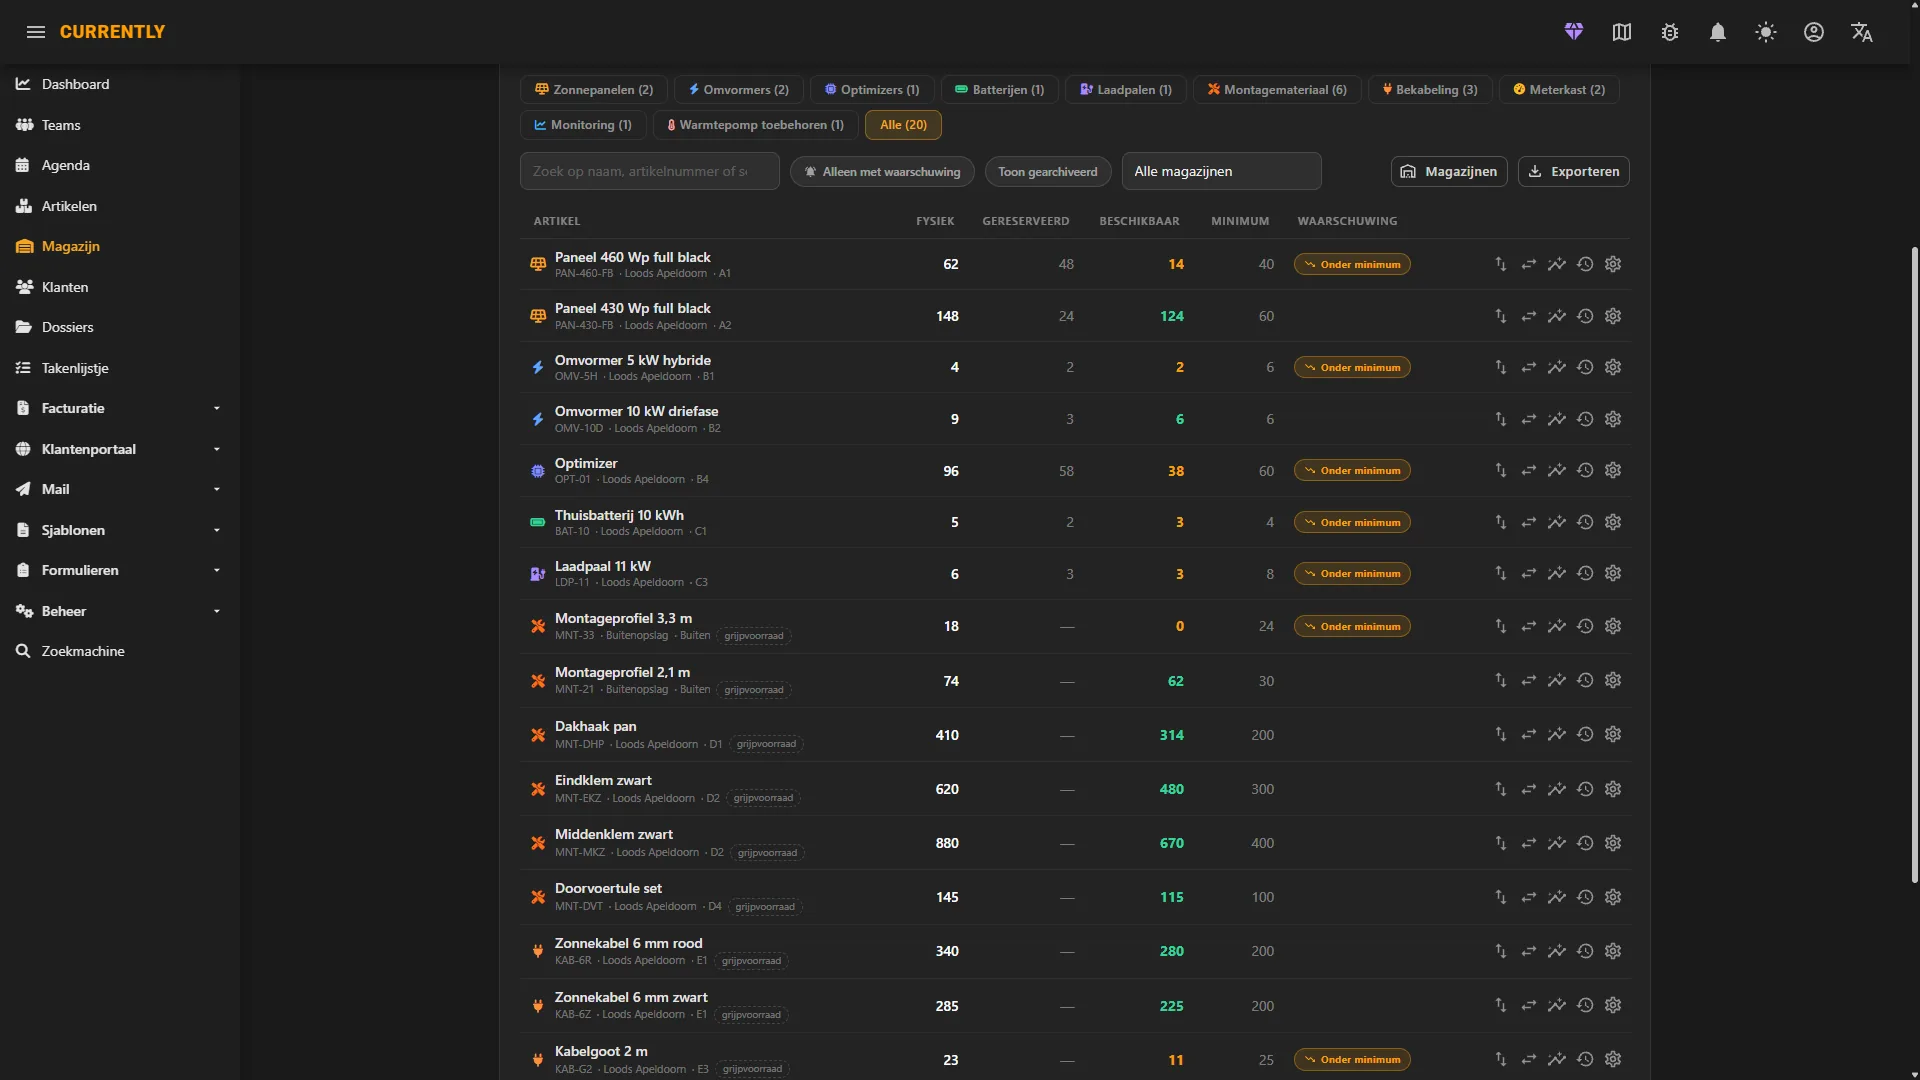Click 'Onder minimum' badge on Optimizer row
The height and width of the screenshot is (1080, 1920).
coord(1352,470)
